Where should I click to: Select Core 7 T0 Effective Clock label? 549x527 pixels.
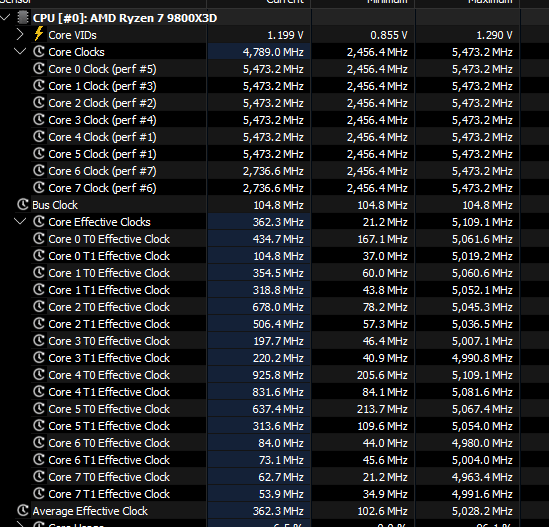(109, 477)
